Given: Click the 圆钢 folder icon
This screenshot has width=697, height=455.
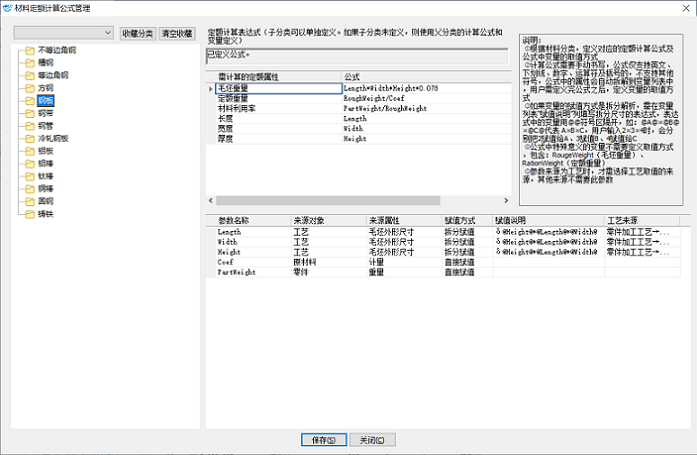Looking at the screenshot, I should (x=28, y=200).
